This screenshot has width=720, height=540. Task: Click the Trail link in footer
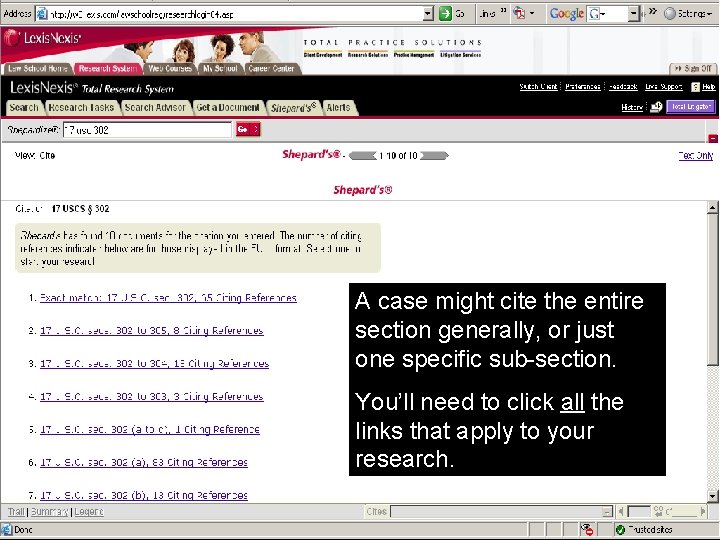16,512
